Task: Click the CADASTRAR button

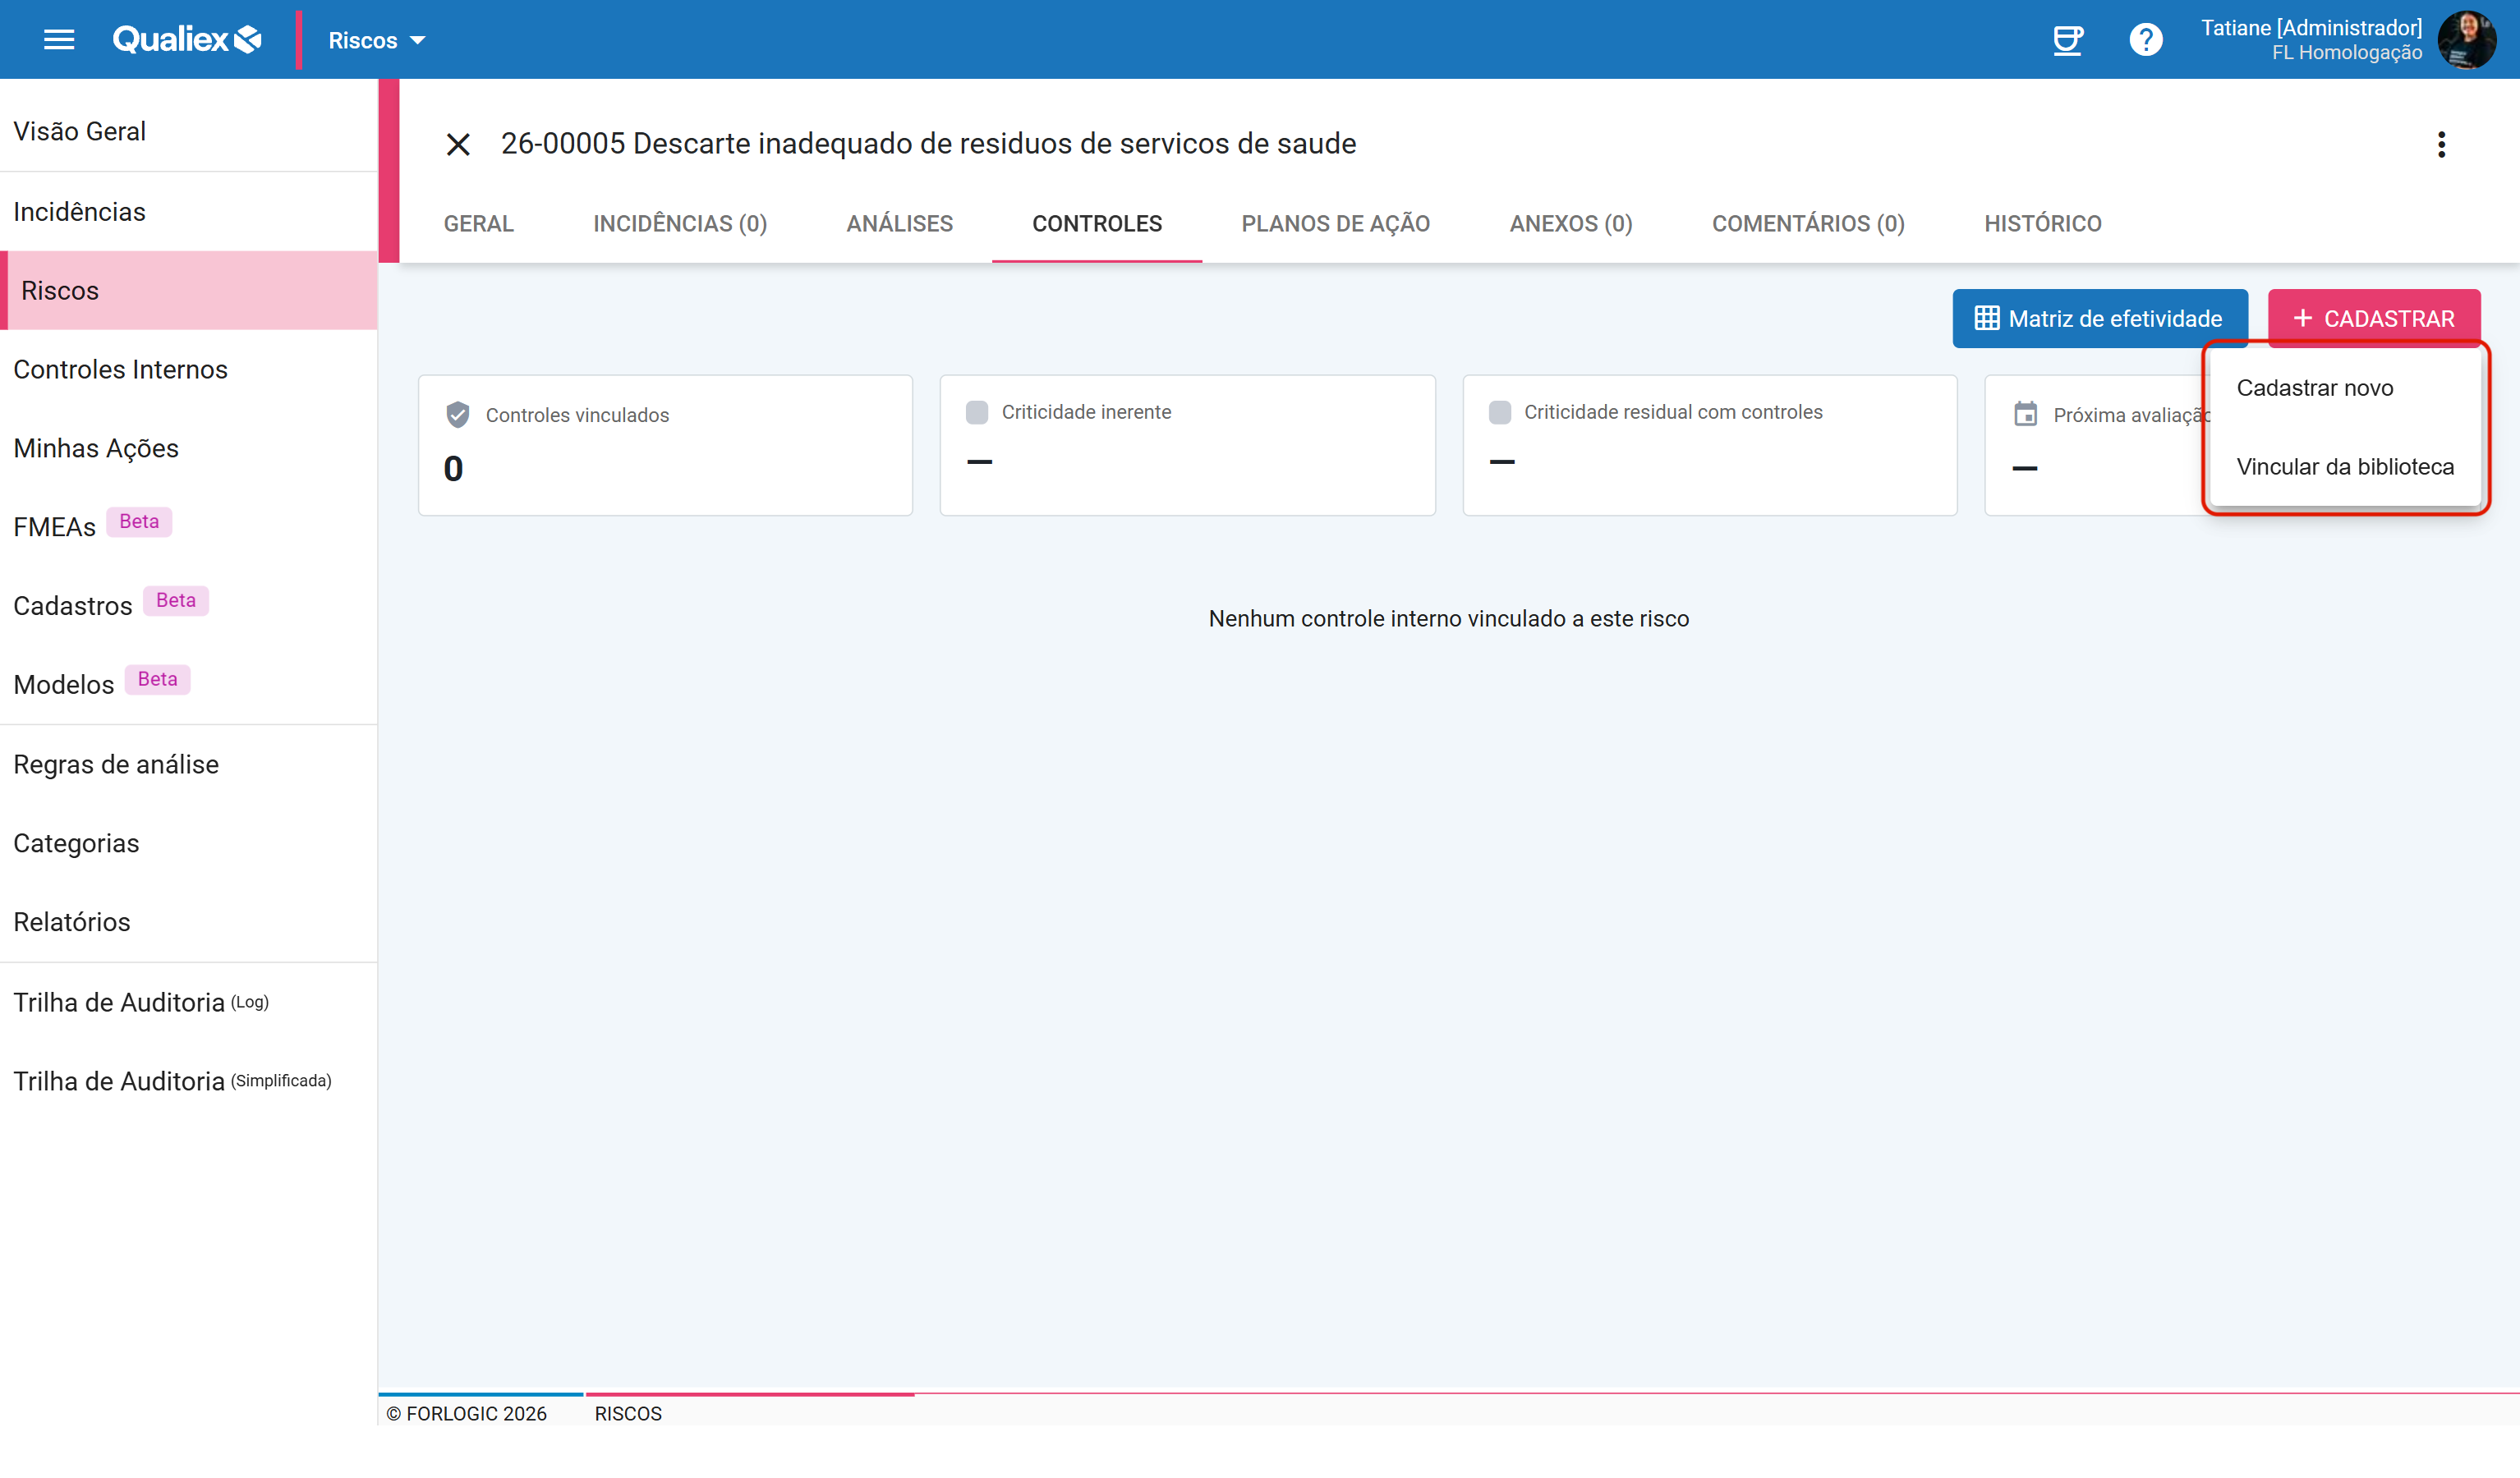Action: pyautogui.click(x=2374, y=319)
